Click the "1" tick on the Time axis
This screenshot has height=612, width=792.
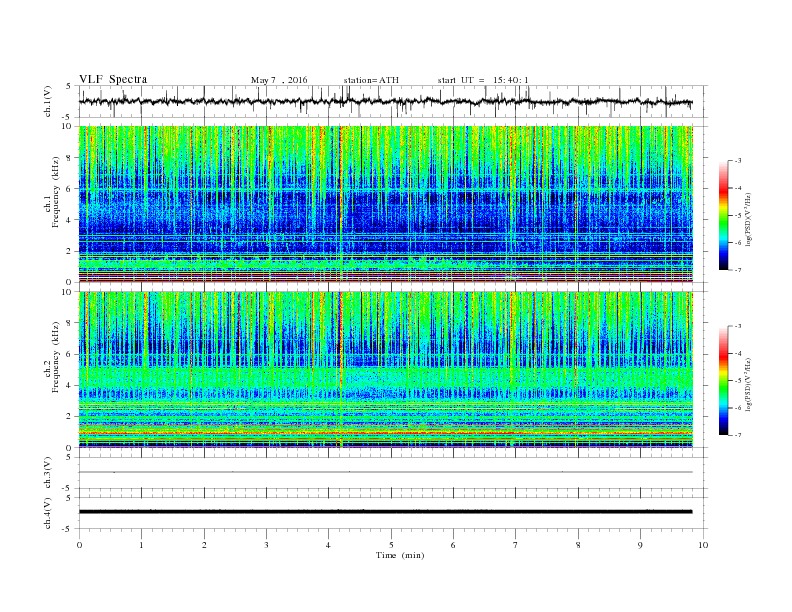tap(141, 545)
